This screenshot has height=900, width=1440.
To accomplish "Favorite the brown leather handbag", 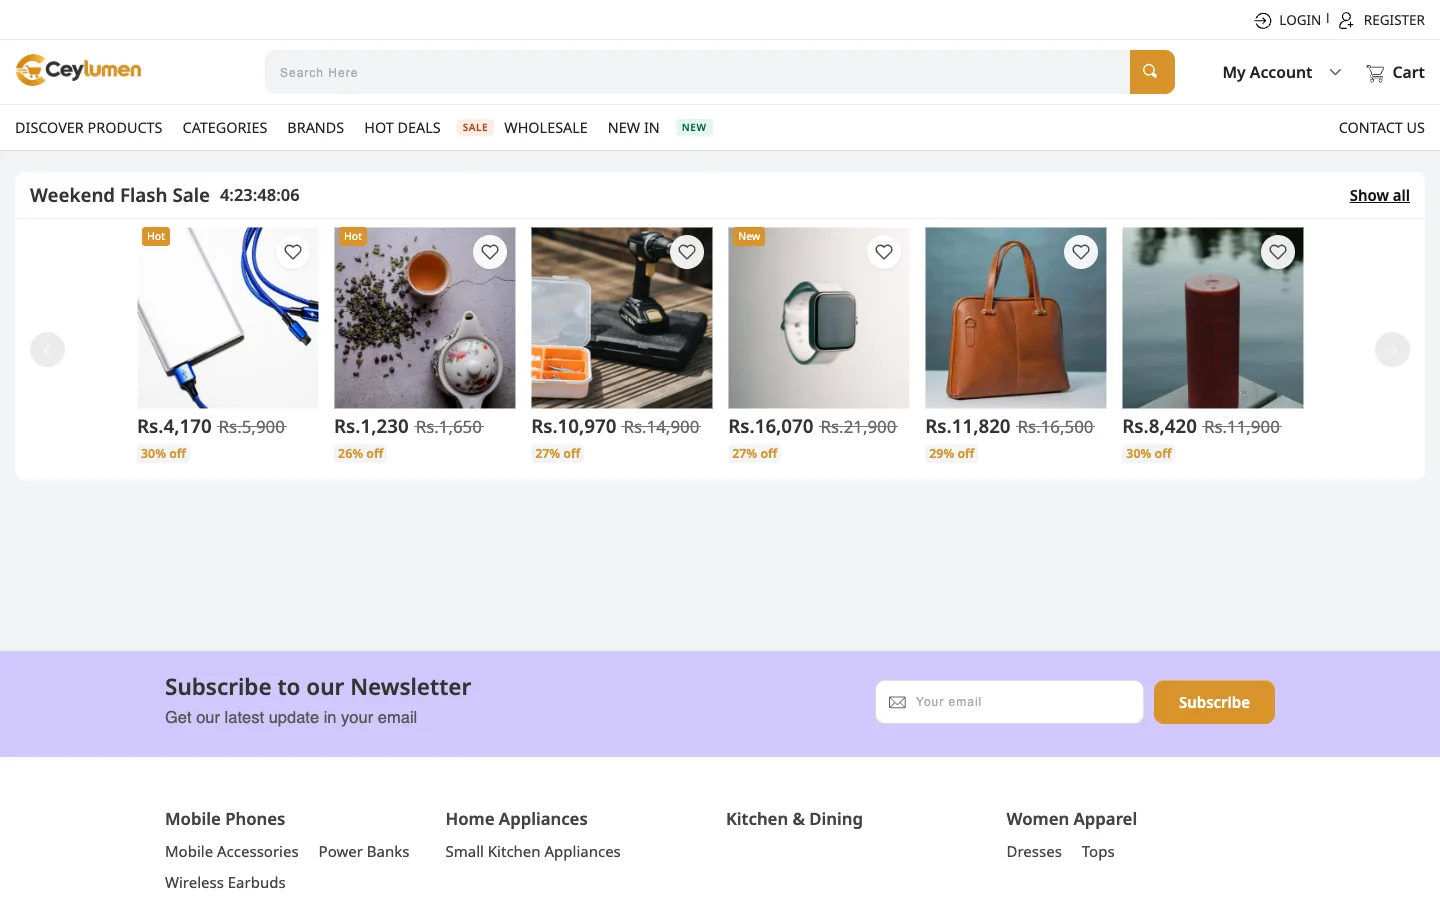I will [1081, 252].
